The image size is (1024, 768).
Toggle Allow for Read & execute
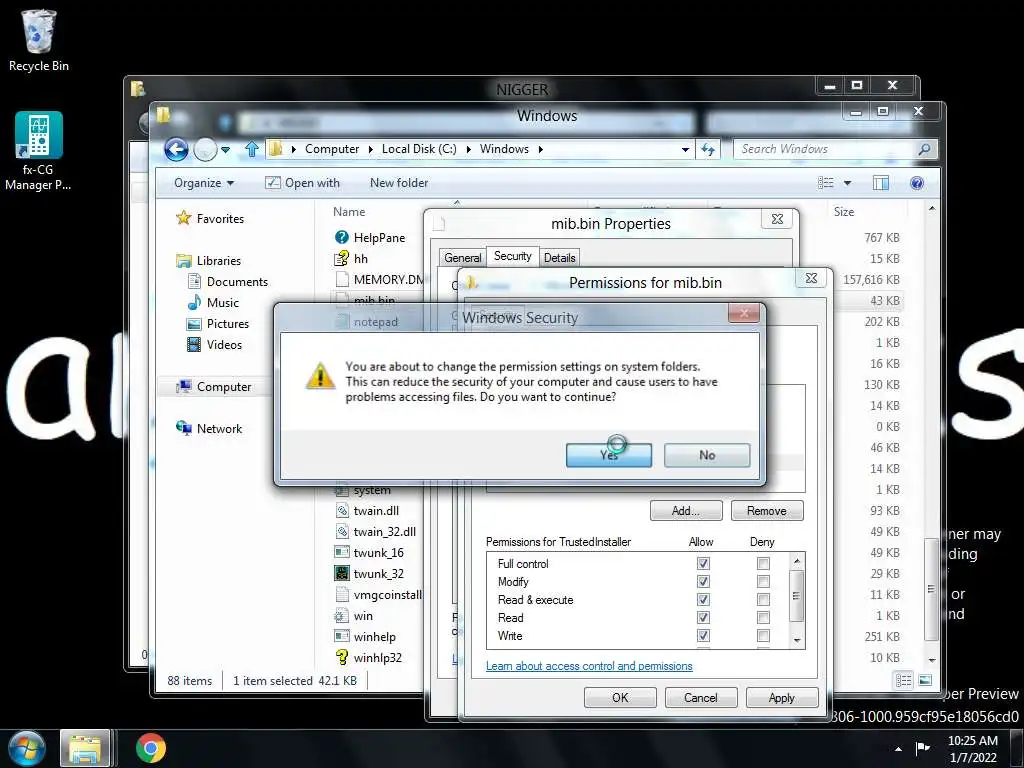[x=703, y=600]
